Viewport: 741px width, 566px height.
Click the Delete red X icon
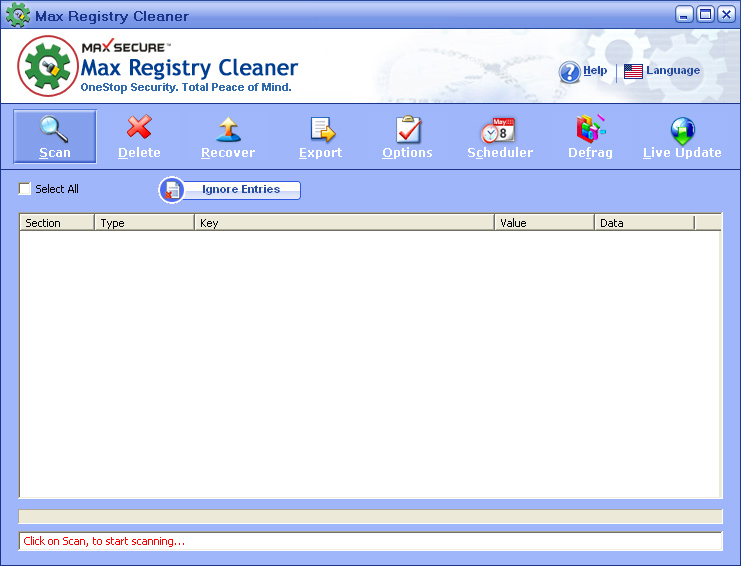click(x=139, y=127)
